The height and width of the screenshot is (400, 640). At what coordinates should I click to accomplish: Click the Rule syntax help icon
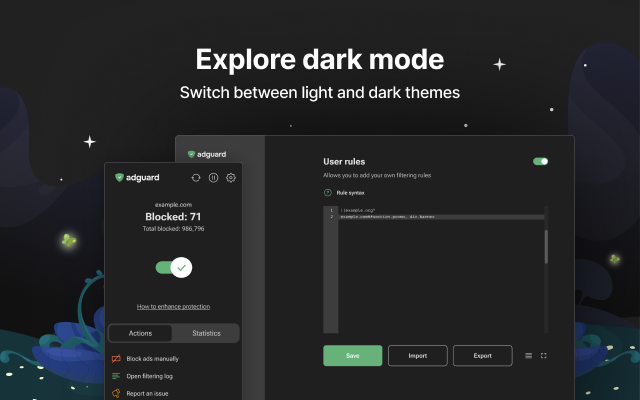[328, 193]
